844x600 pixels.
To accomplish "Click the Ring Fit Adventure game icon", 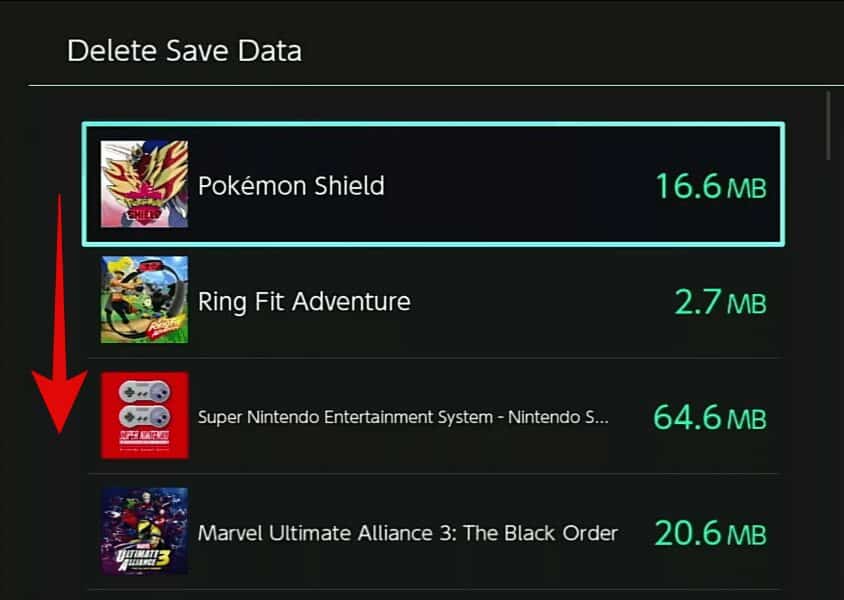I will click(144, 300).
